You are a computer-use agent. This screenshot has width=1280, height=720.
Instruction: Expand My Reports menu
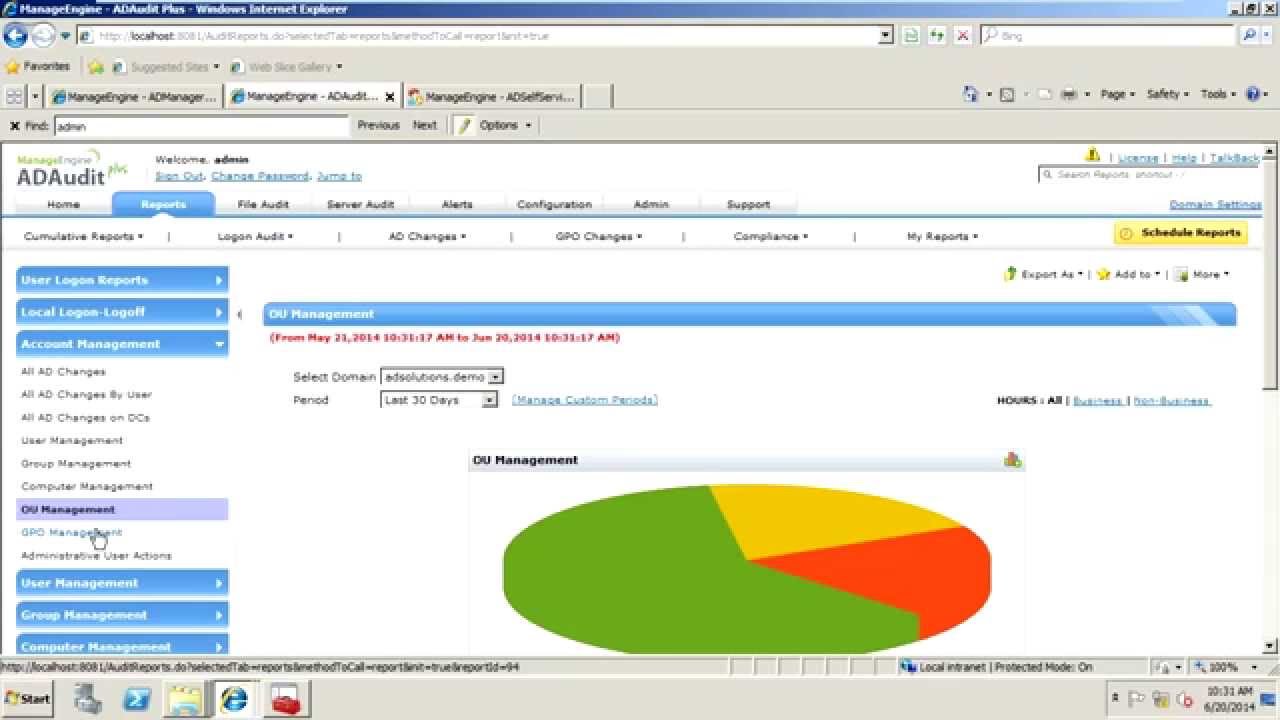[x=942, y=237]
